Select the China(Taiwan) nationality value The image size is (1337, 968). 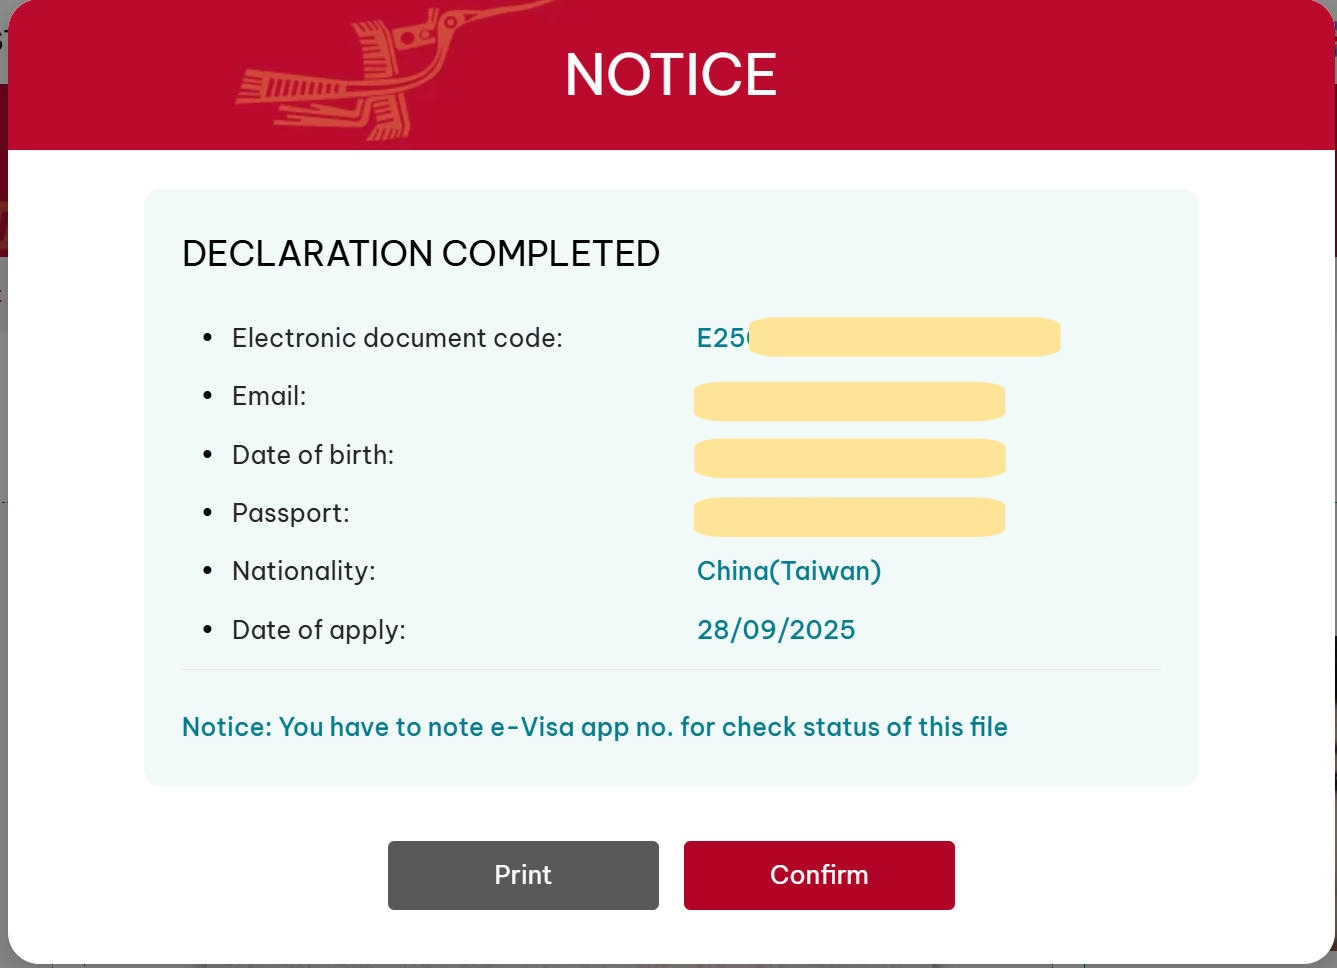coord(789,571)
